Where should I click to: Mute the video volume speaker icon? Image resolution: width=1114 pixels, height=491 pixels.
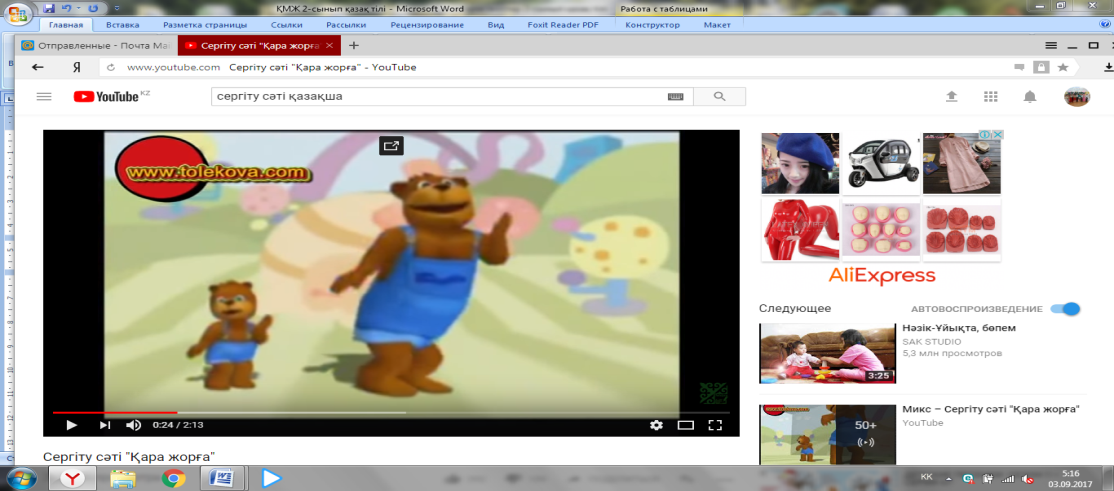[134, 425]
